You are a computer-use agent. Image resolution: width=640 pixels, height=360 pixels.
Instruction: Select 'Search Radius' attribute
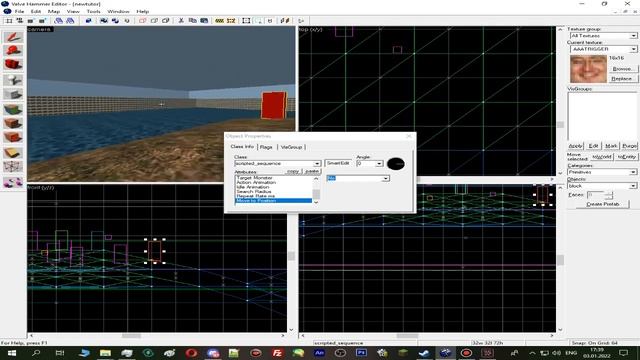pos(253,191)
